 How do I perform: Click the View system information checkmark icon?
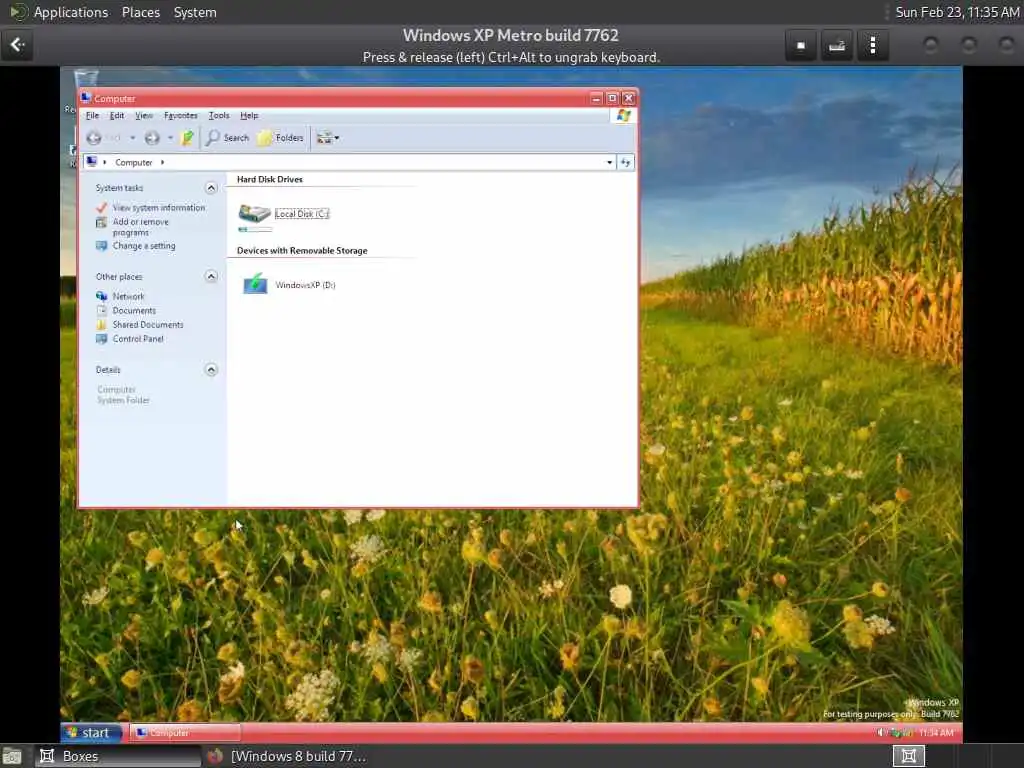pos(101,208)
